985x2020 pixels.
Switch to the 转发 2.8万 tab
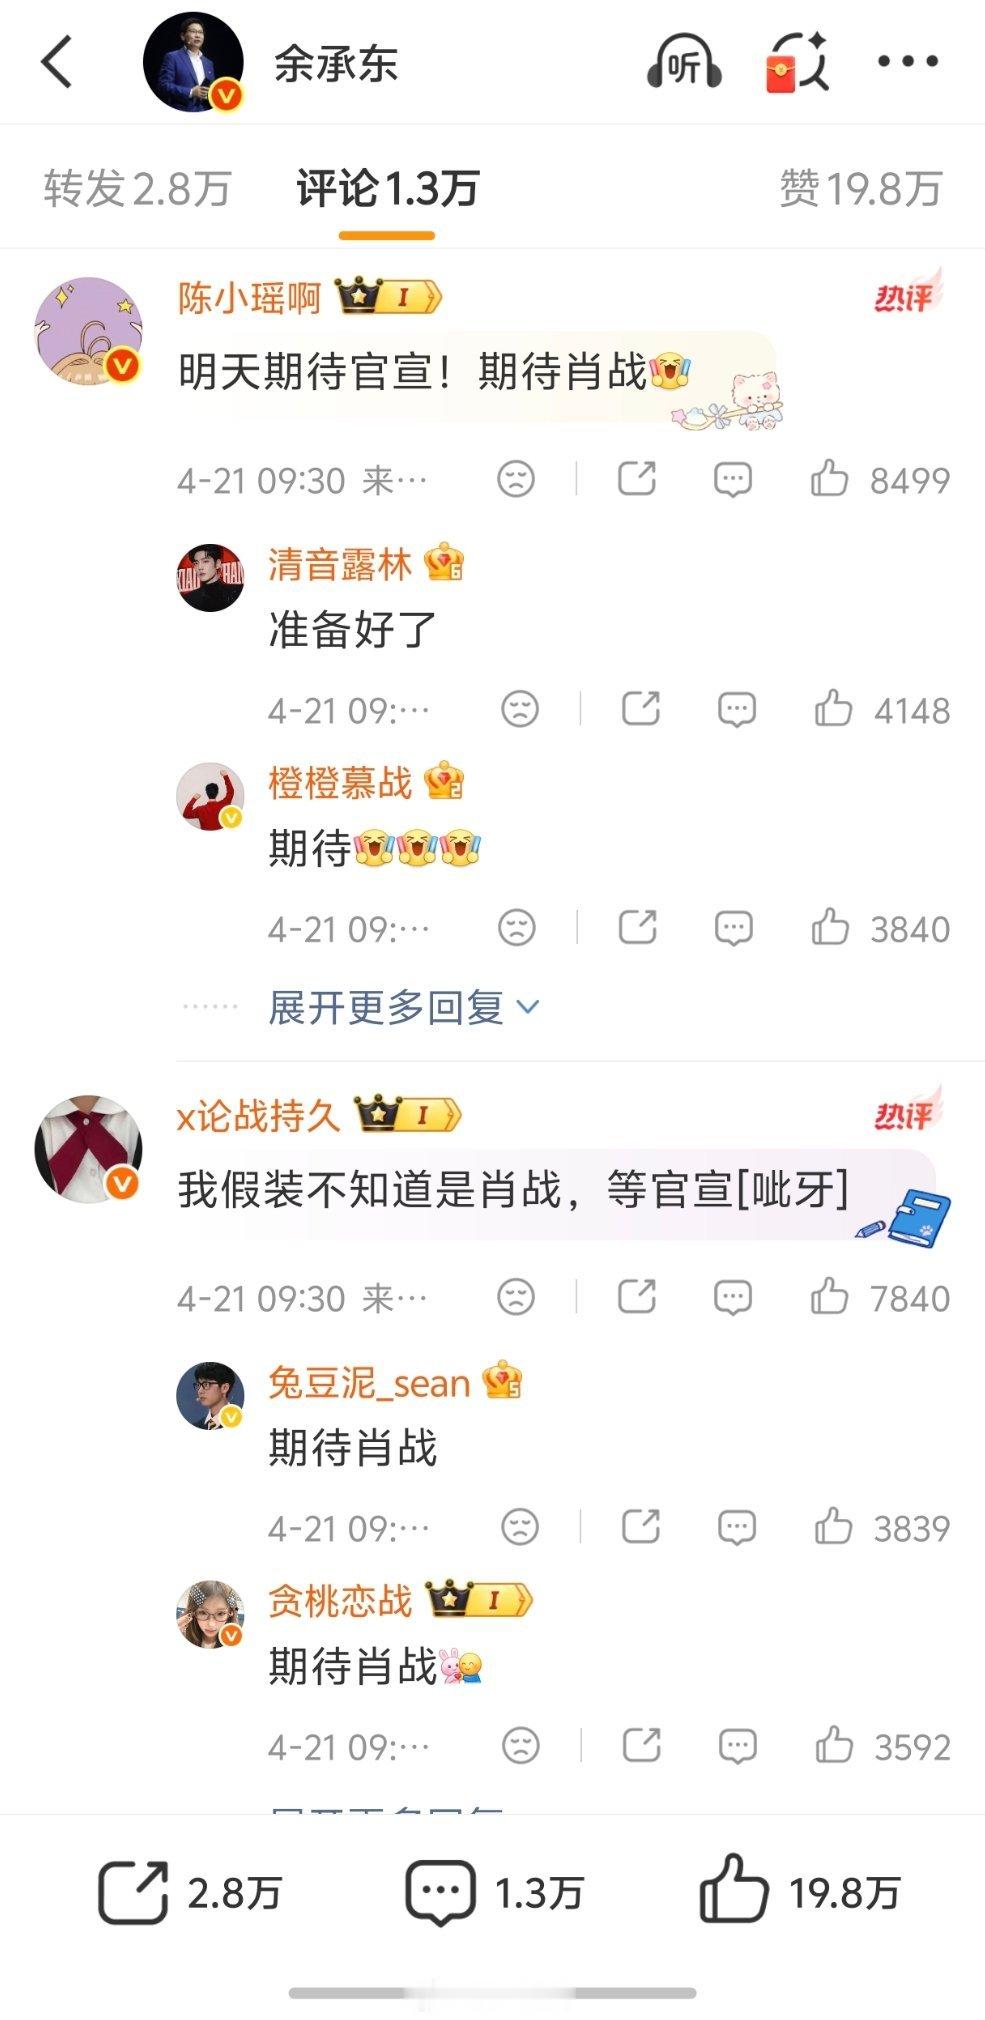click(138, 188)
